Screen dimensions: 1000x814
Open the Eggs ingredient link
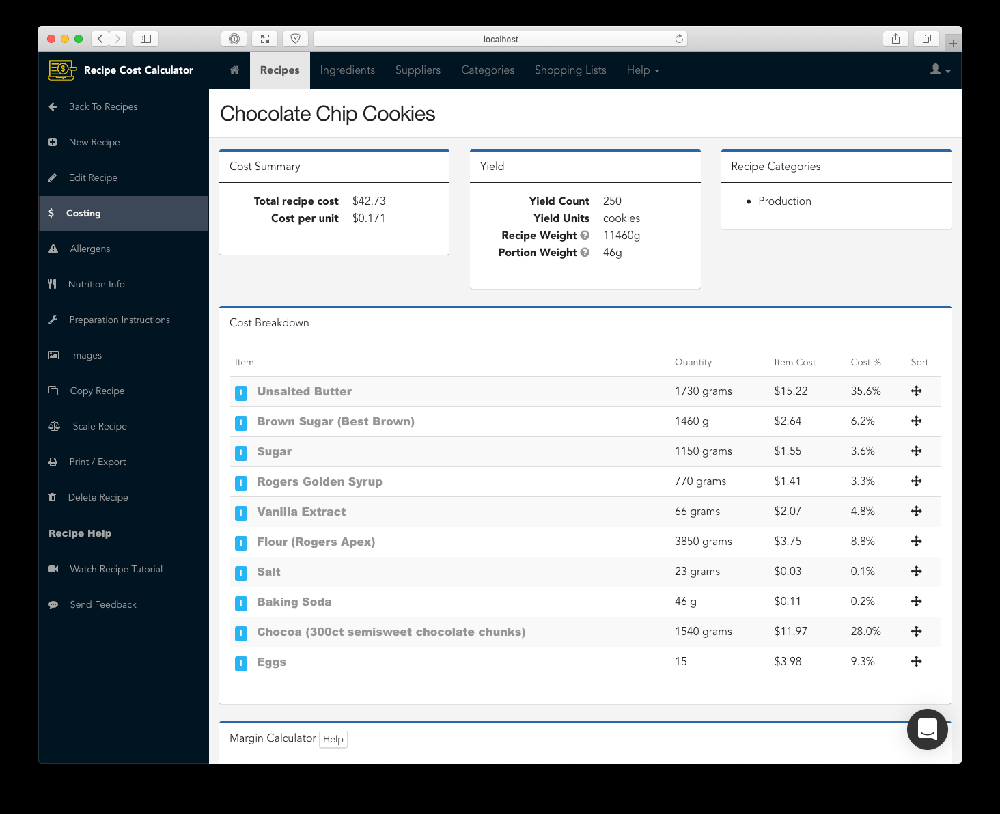click(x=272, y=662)
